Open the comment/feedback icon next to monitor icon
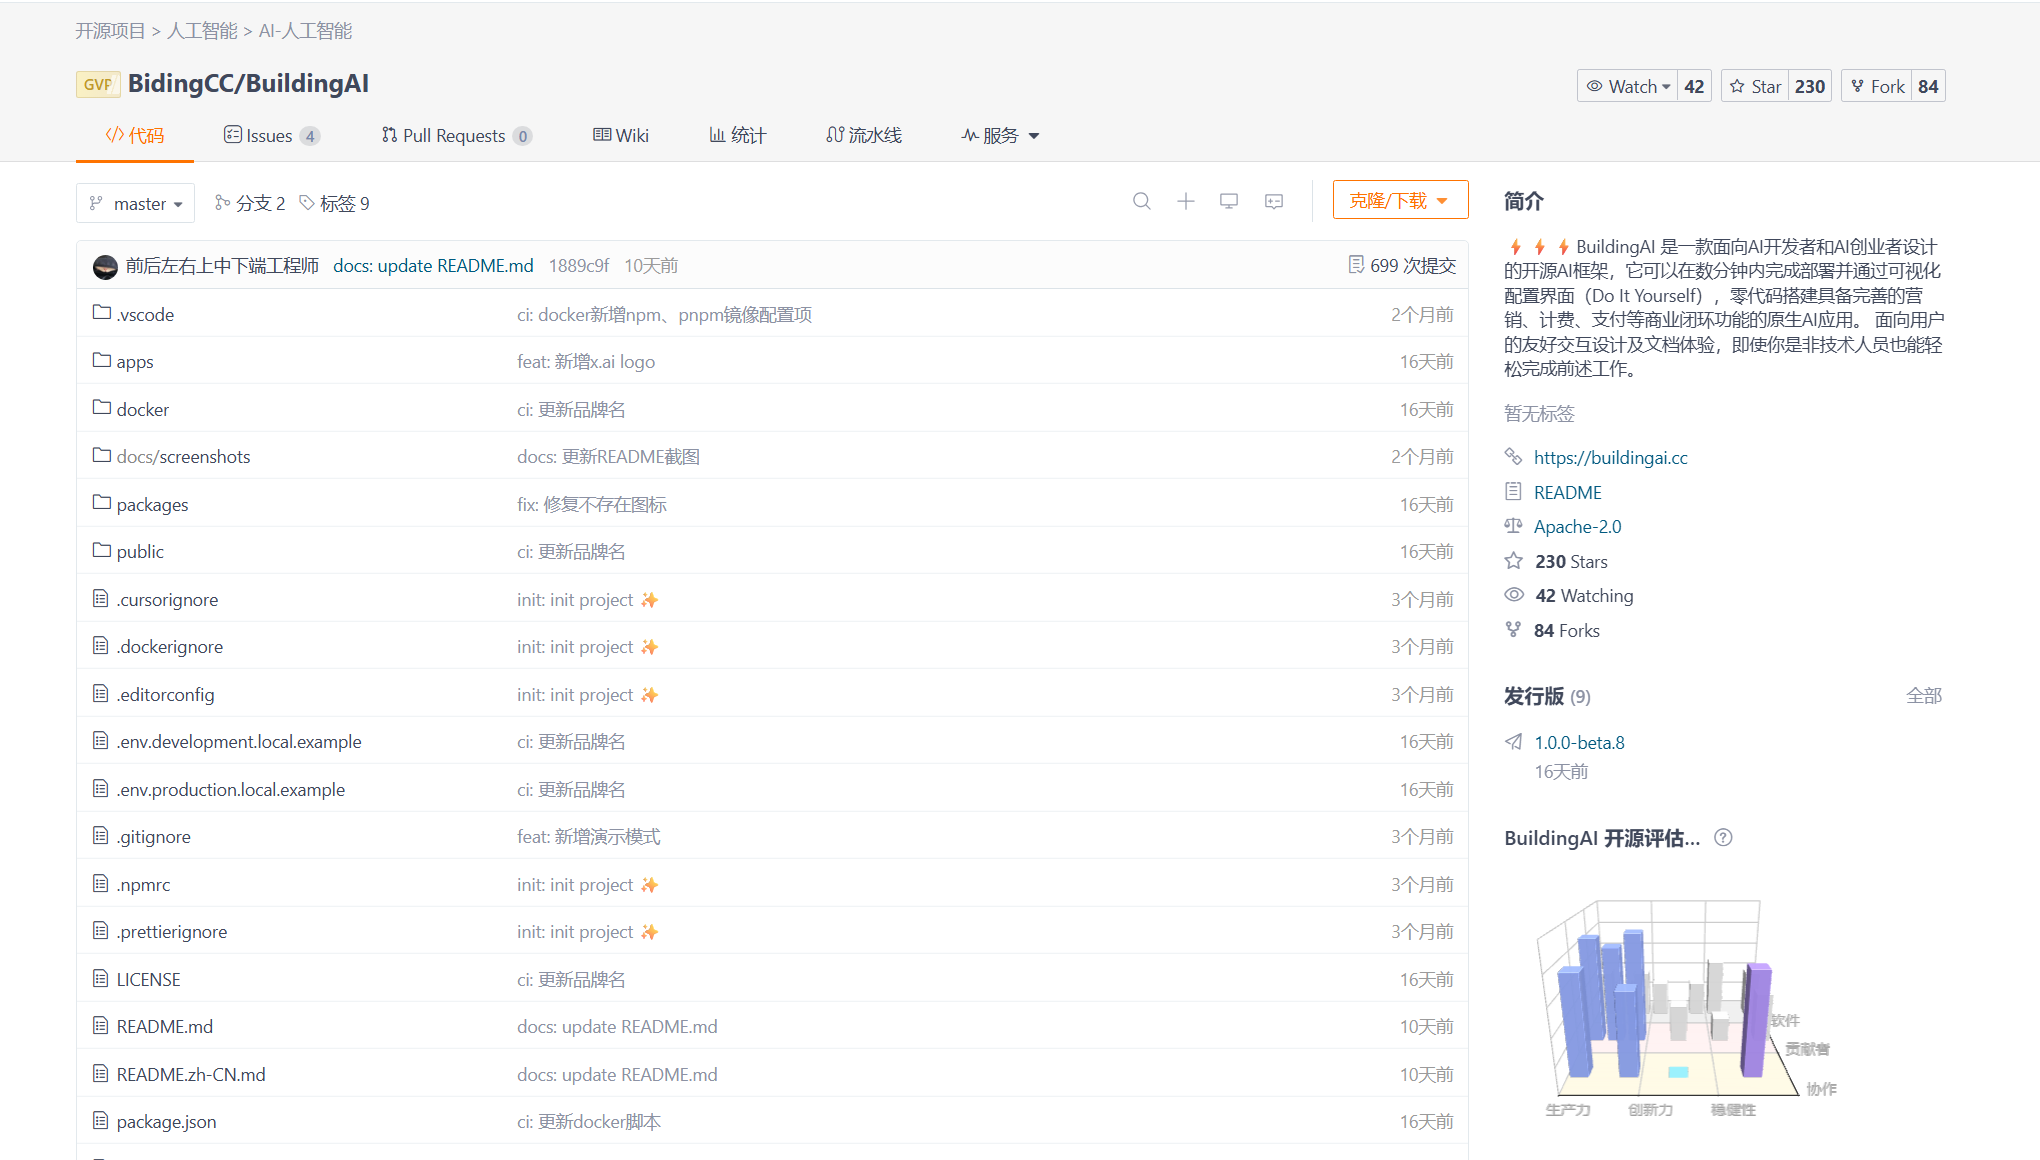This screenshot has height=1160, width=2040. [x=1273, y=201]
